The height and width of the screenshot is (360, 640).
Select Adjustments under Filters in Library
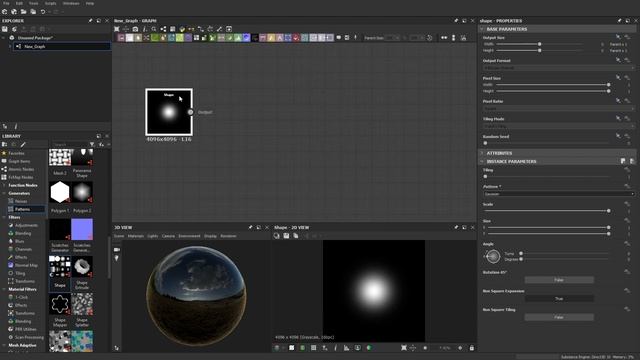26,225
